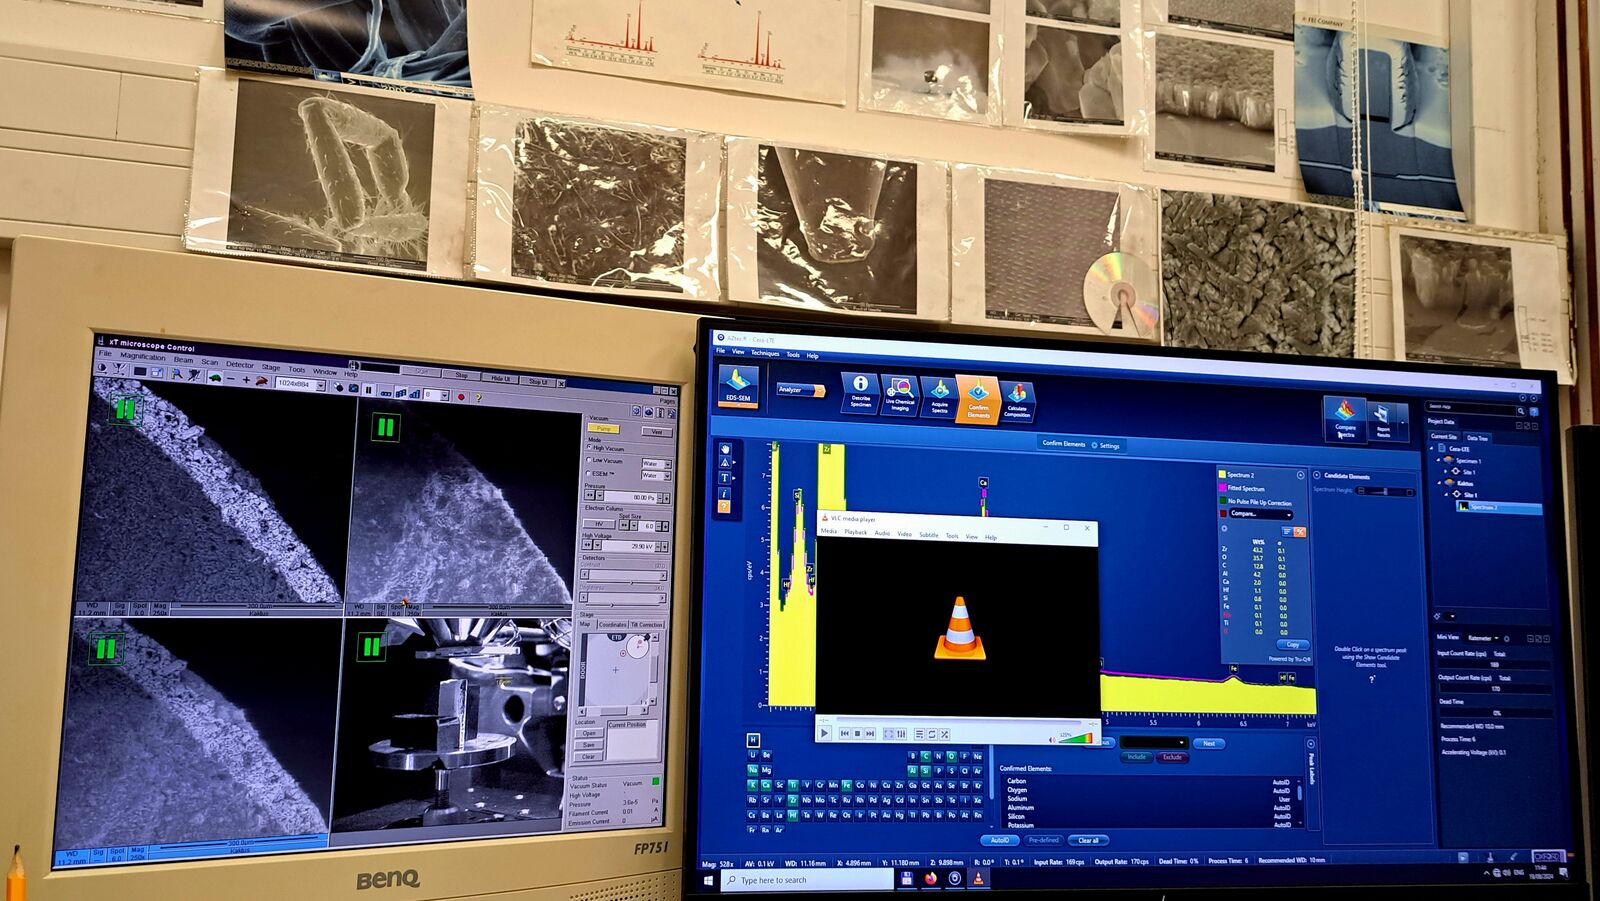Open the Ratemeter dropdown in Mini View
1600x901 pixels.
pos(1484,638)
